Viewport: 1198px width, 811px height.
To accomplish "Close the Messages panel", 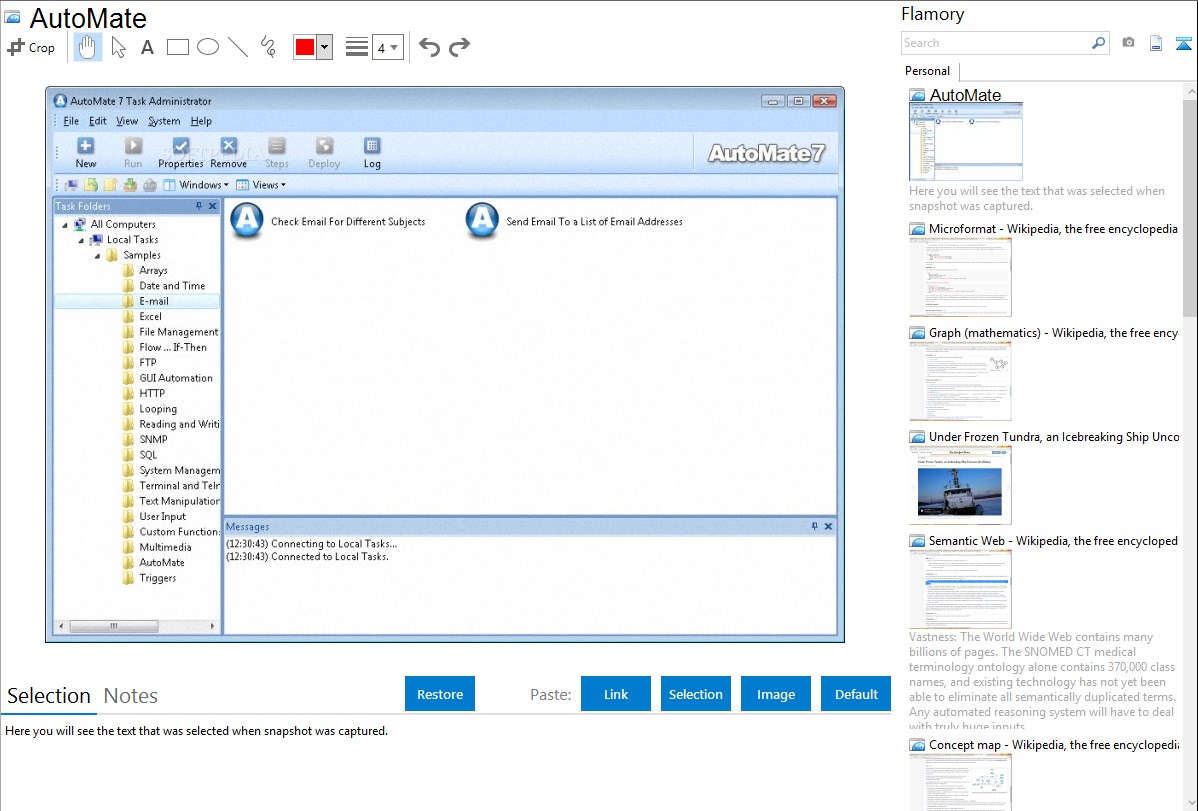I will point(828,526).
